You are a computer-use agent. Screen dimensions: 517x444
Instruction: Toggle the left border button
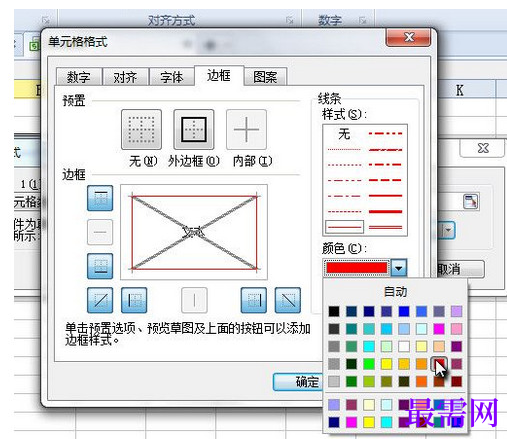point(134,300)
